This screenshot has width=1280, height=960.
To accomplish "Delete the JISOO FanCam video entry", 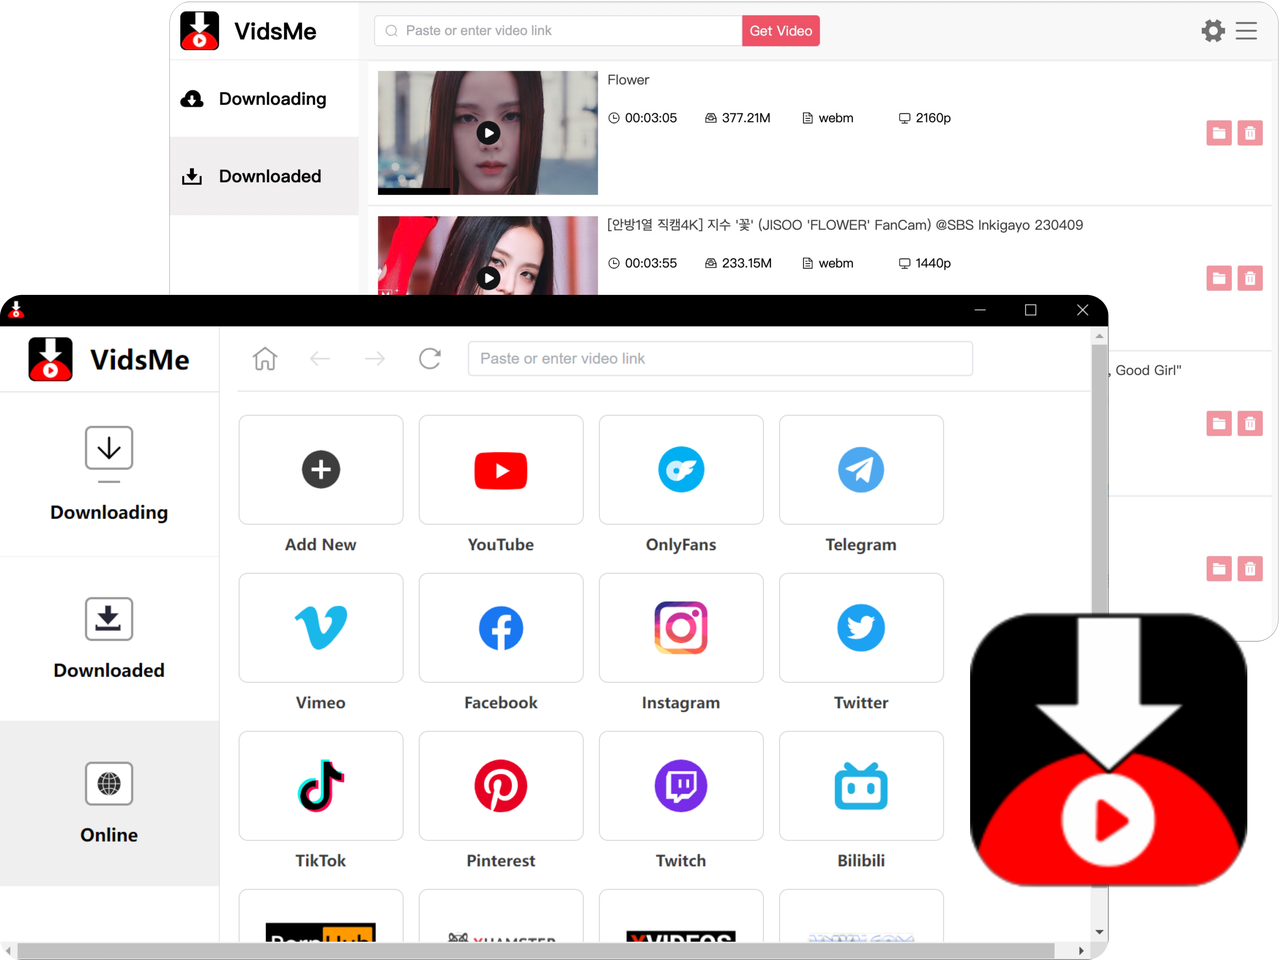I will (1250, 278).
